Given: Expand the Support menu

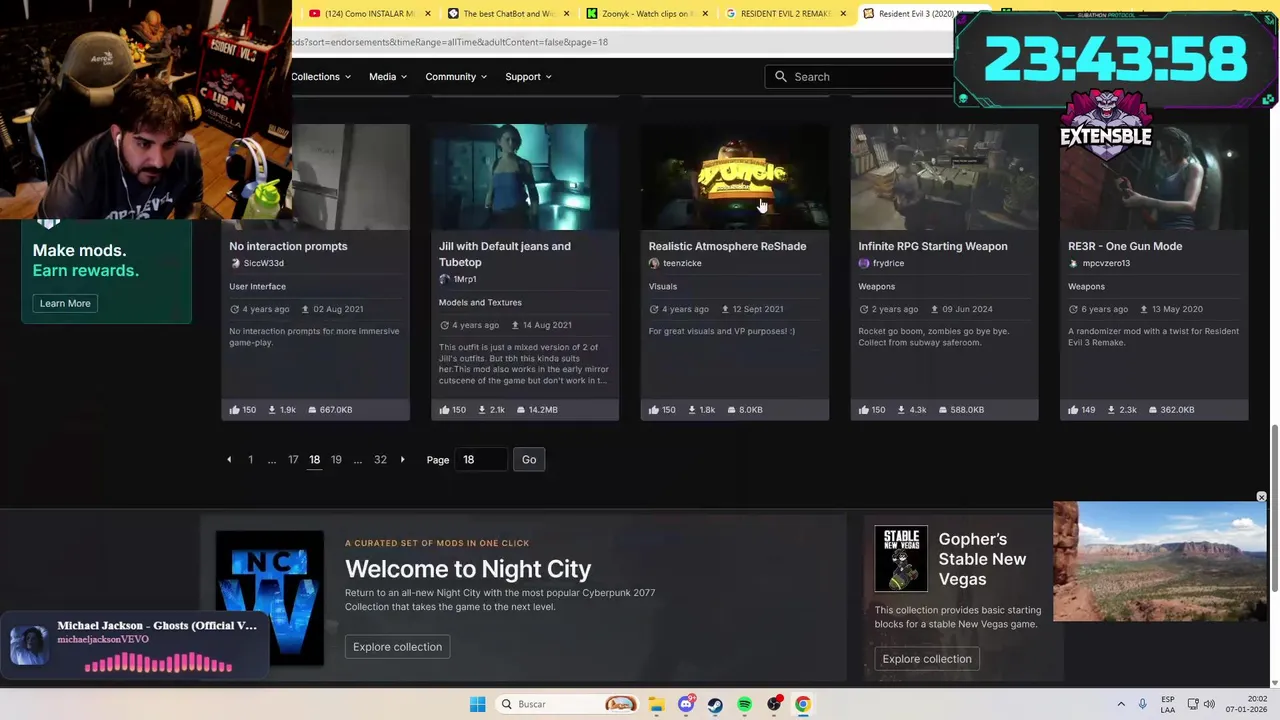Looking at the screenshot, I should click(x=528, y=77).
